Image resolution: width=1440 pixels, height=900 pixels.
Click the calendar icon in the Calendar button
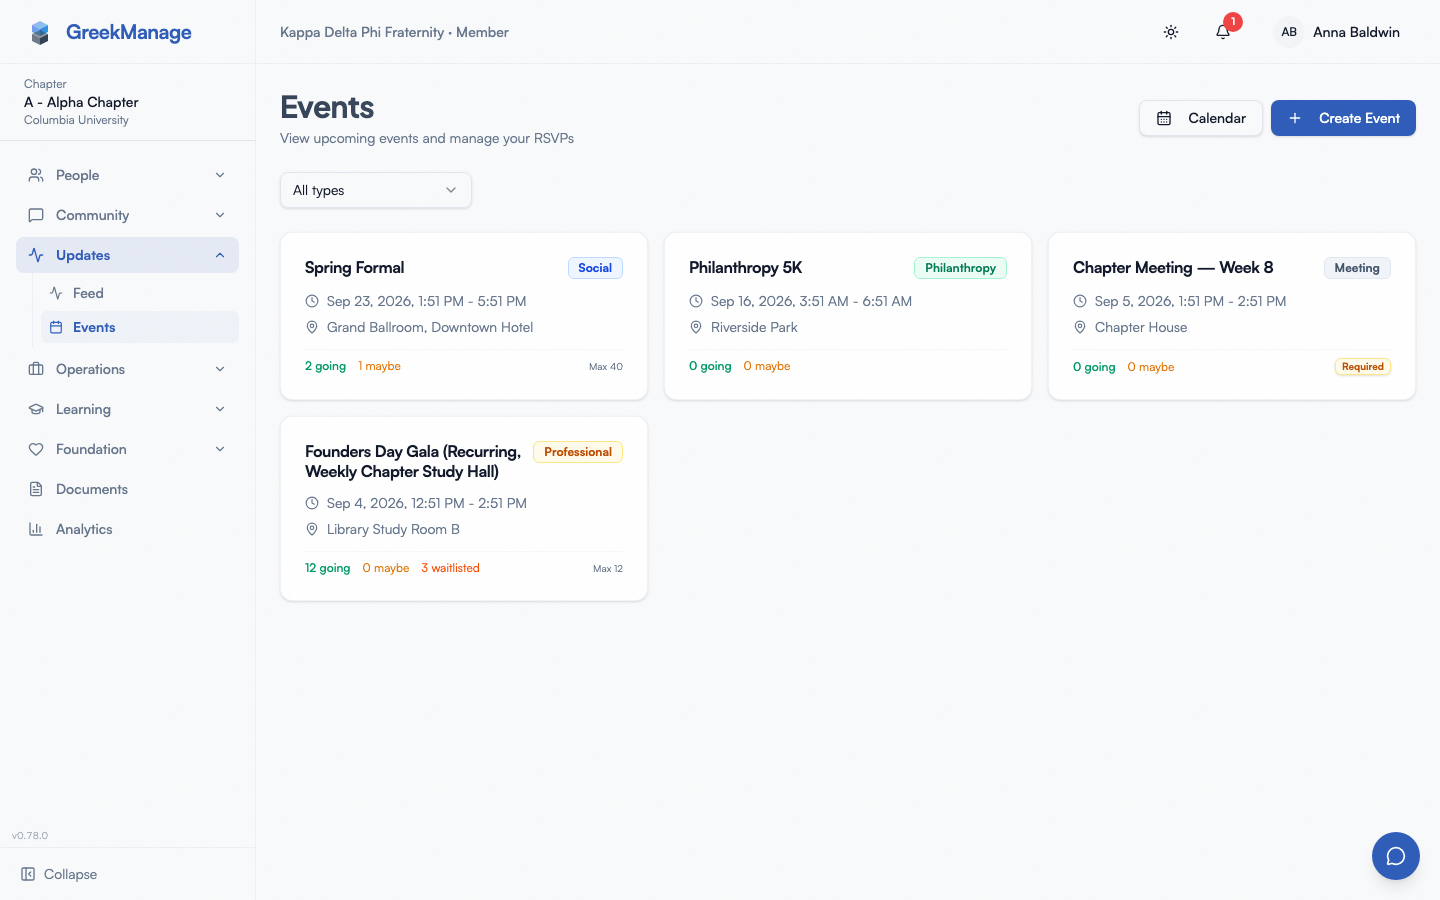(1164, 118)
